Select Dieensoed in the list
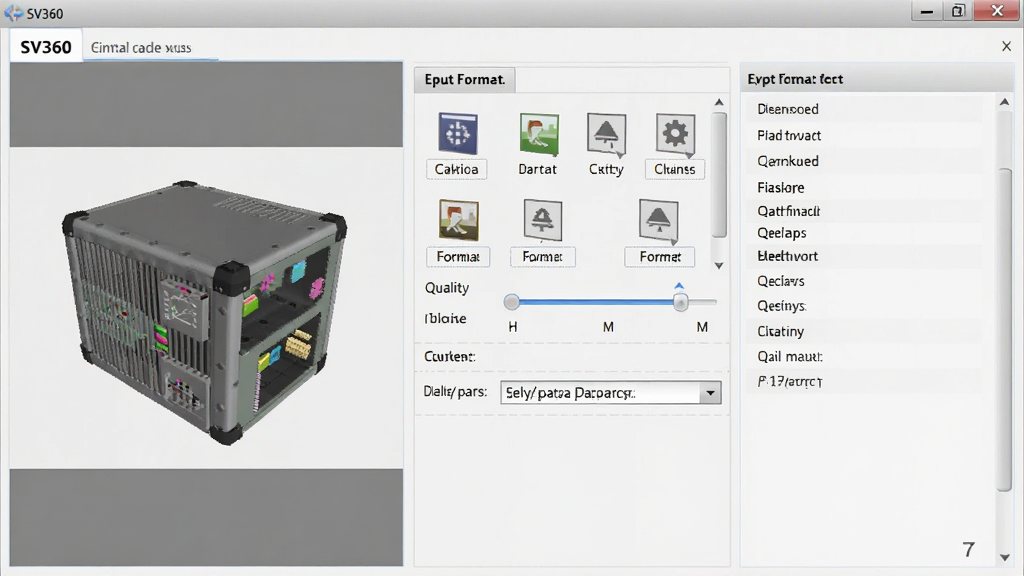Viewport: 1024px width, 576px height. [x=863, y=109]
